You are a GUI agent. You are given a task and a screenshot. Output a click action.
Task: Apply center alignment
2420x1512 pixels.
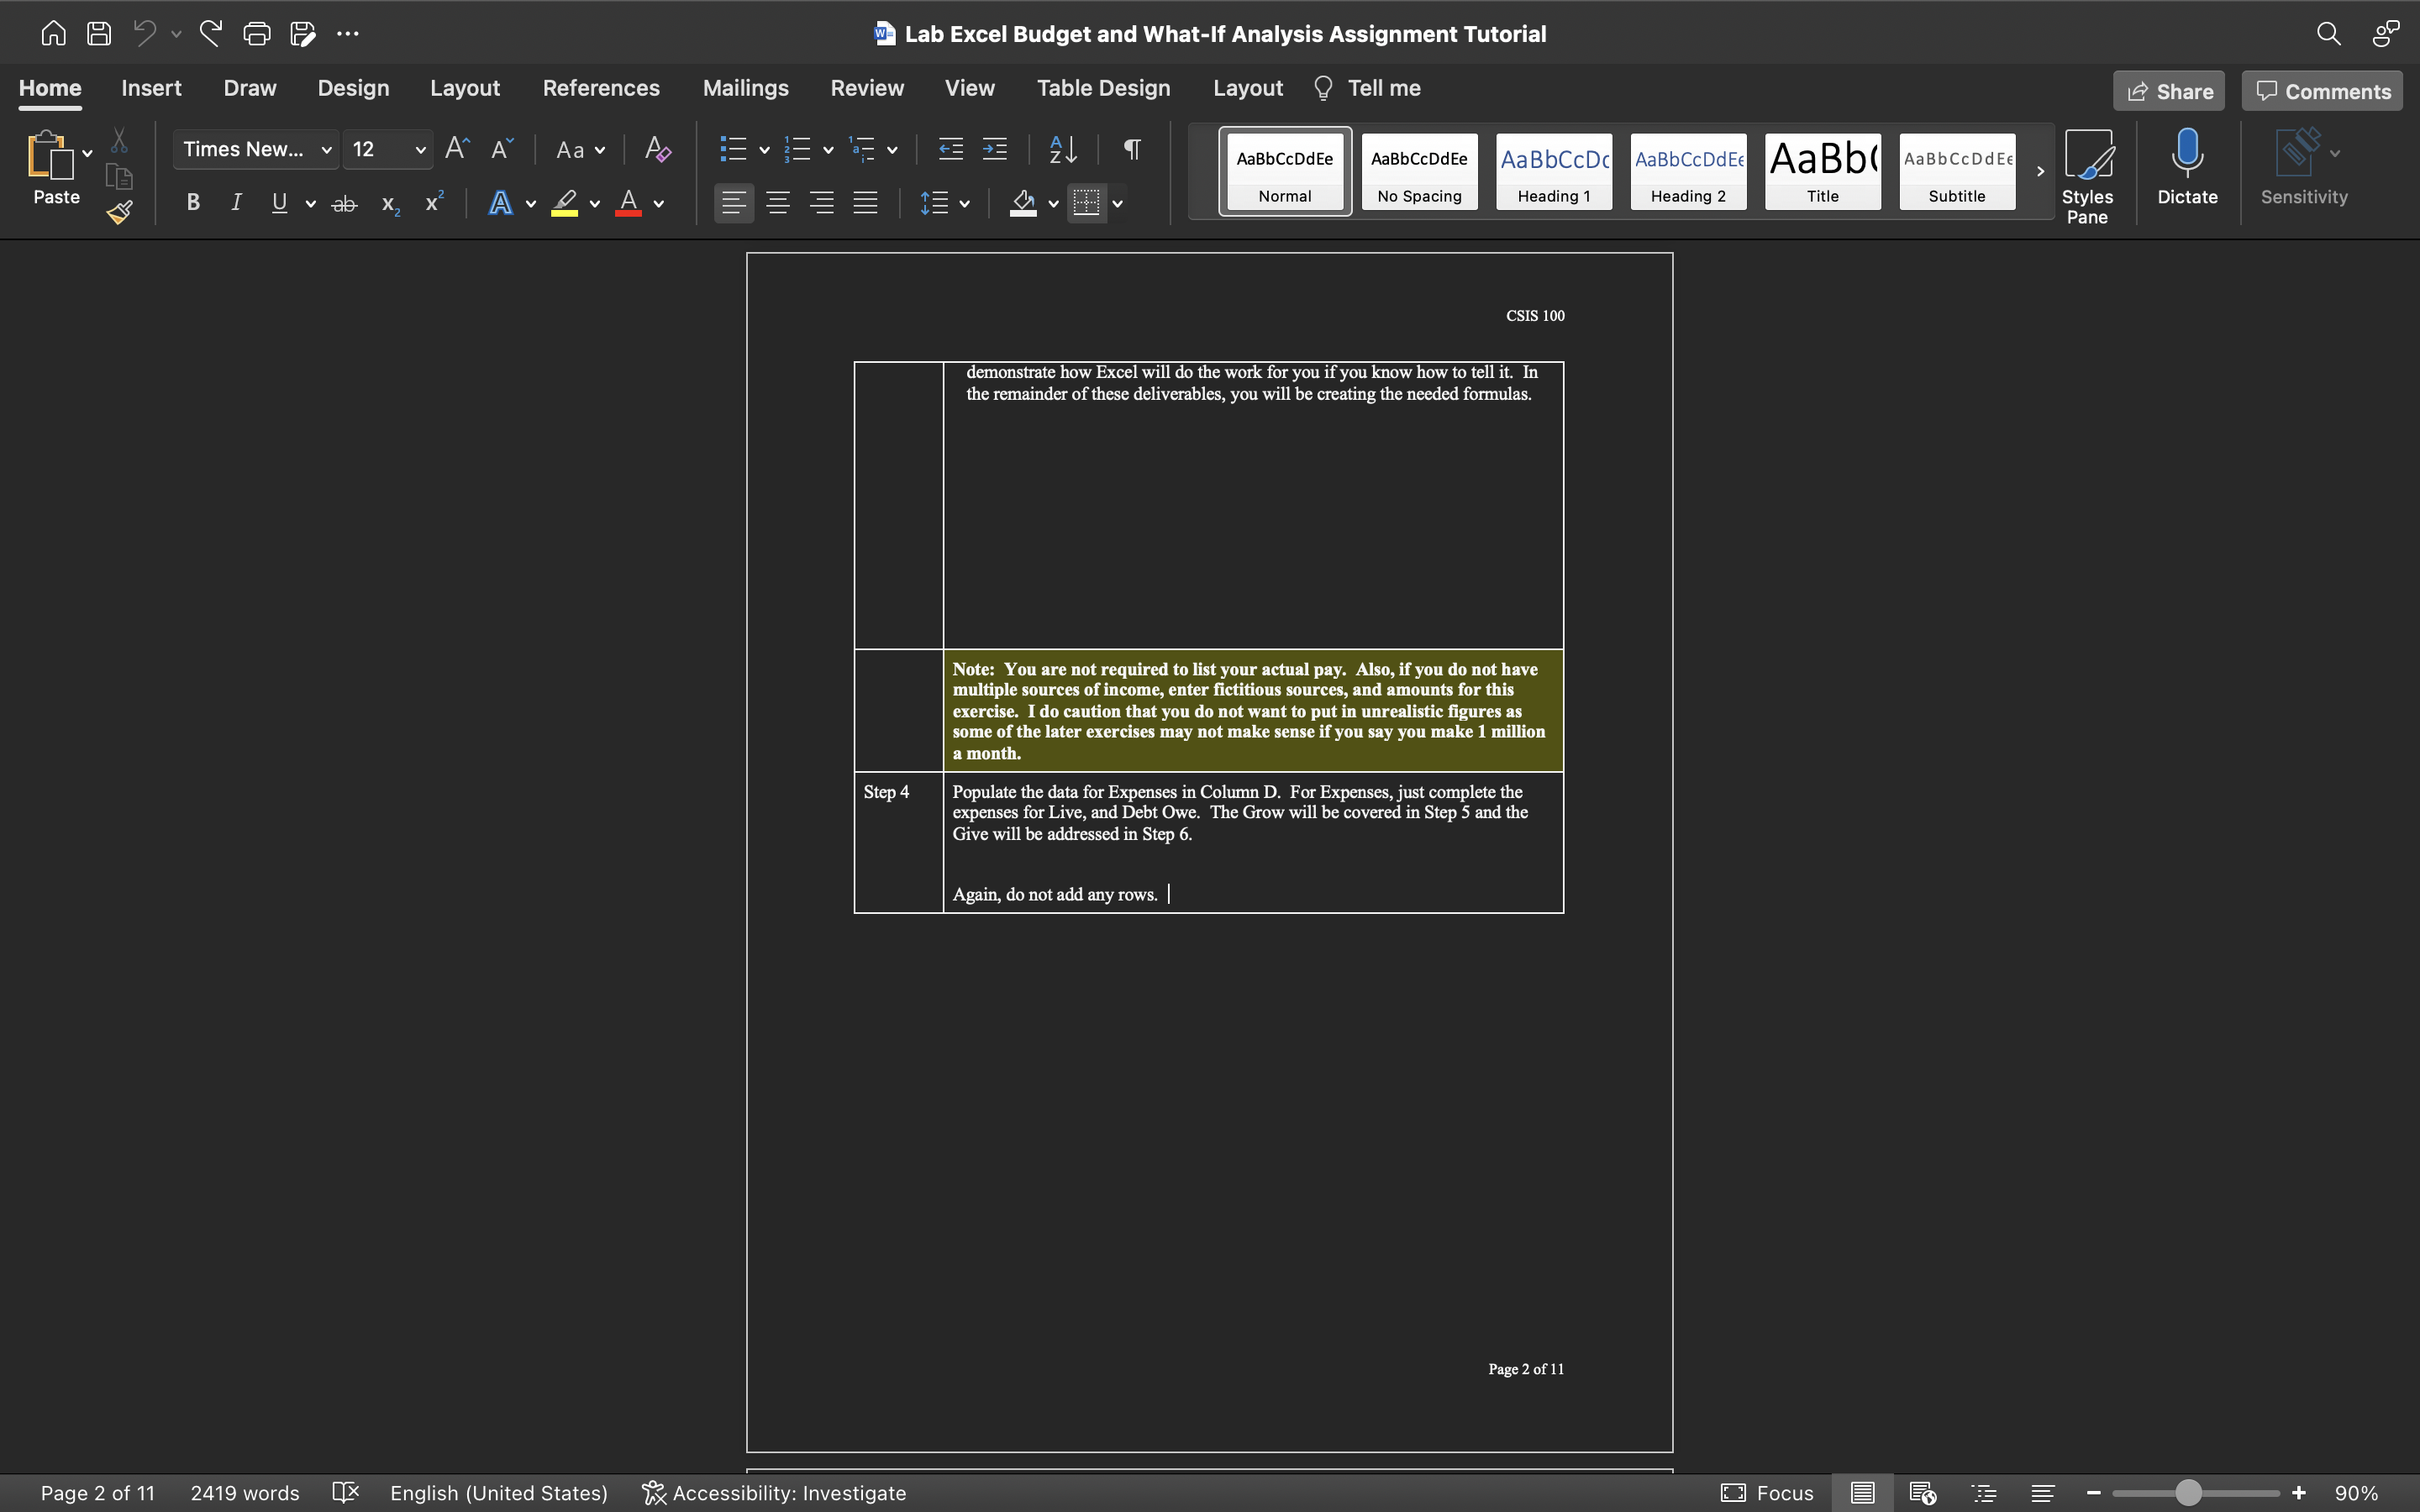[779, 203]
